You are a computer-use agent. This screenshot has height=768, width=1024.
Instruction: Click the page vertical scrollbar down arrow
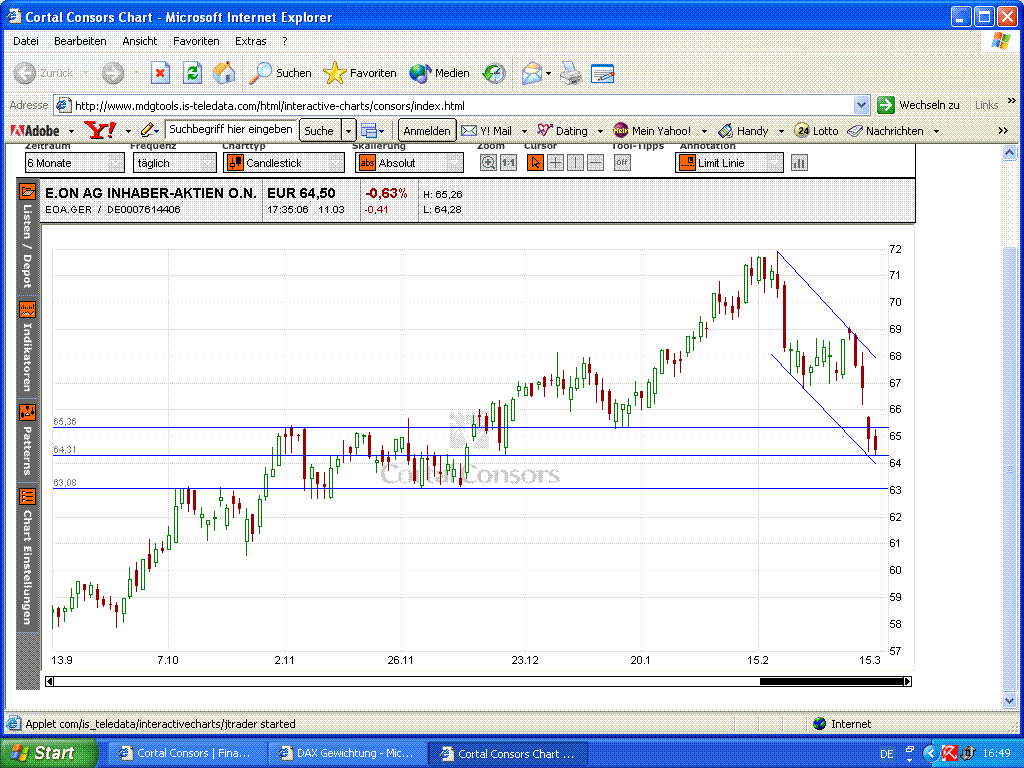coord(1010,700)
